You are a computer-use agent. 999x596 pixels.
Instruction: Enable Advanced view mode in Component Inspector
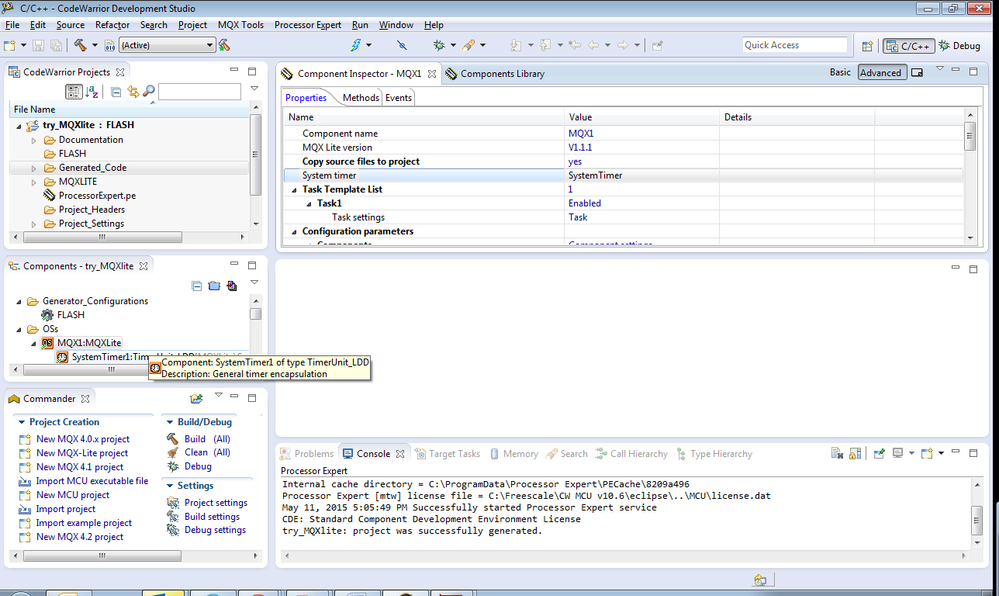[880, 73]
